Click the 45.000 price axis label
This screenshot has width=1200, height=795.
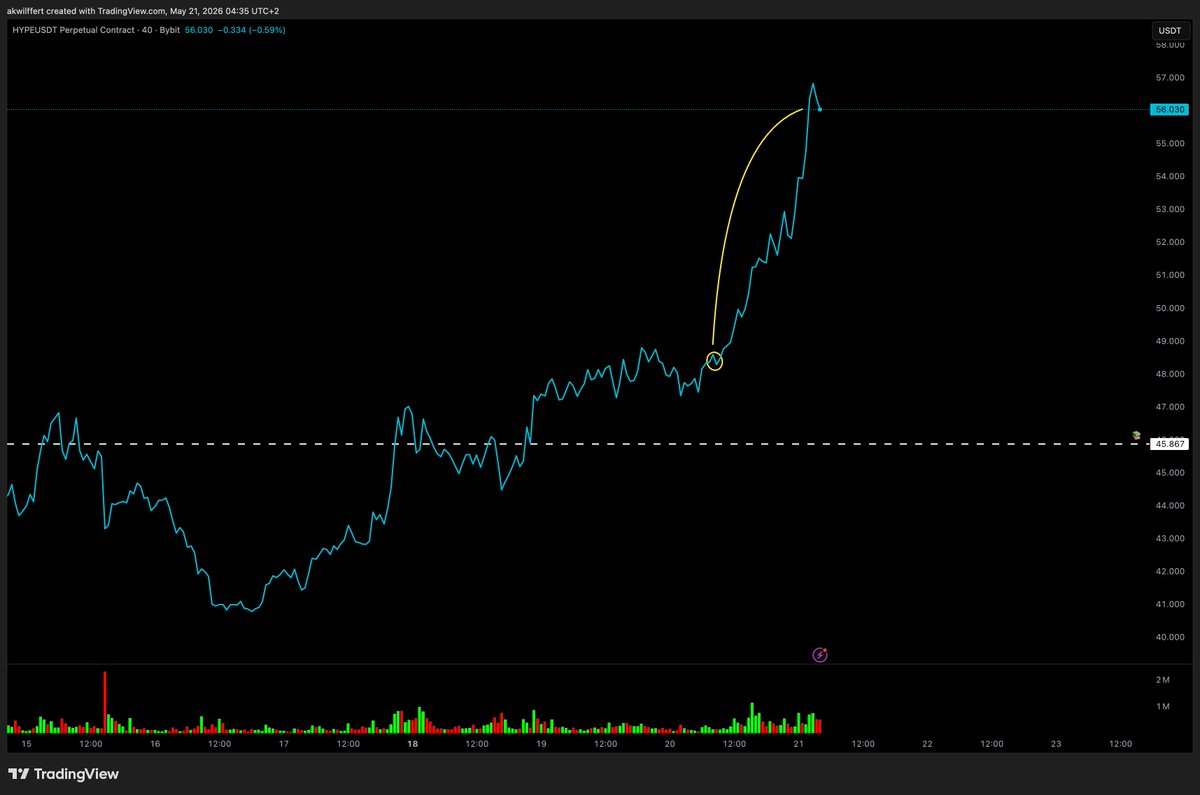click(x=1169, y=473)
